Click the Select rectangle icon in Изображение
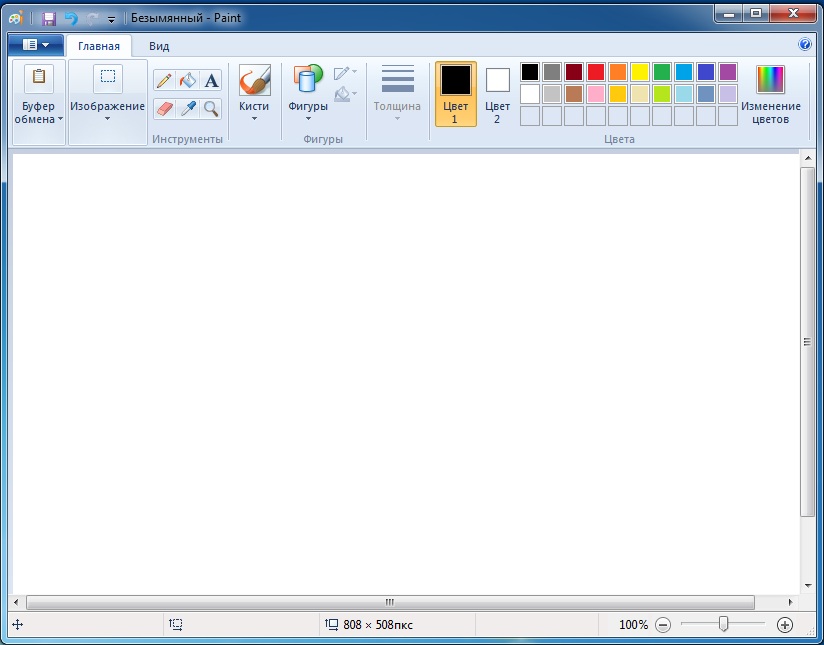 pos(108,78)
